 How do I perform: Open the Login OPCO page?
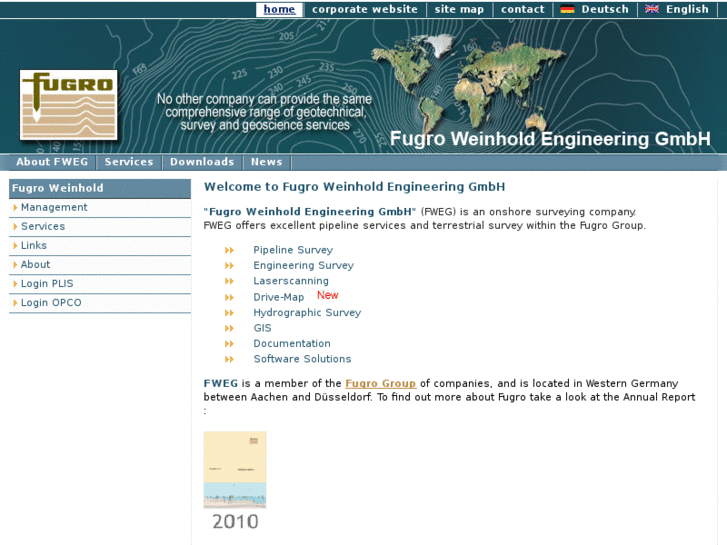[51, 302]
